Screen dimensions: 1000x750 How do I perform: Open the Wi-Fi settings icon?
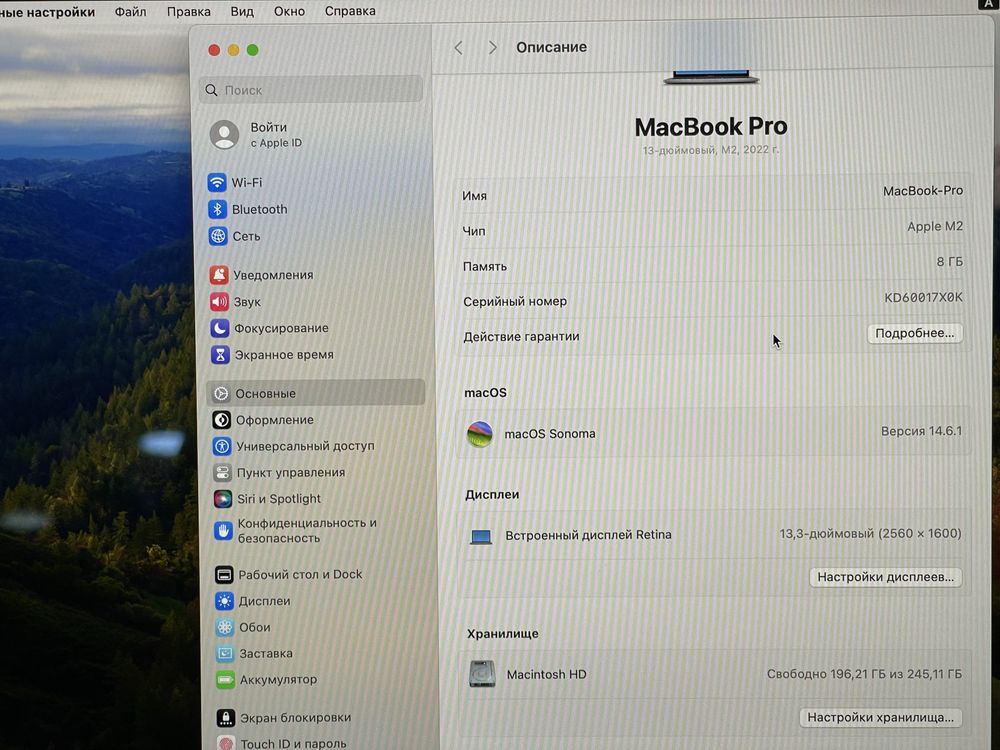217,182
